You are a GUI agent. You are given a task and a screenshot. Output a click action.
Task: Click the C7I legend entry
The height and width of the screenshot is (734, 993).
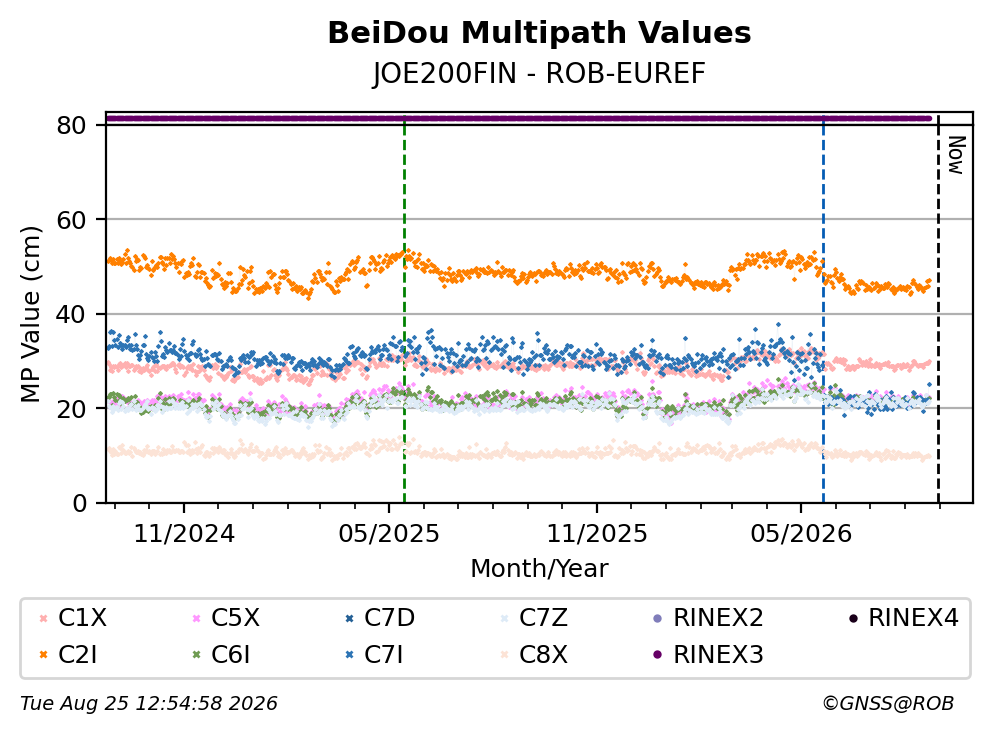[x=374, y=654]
